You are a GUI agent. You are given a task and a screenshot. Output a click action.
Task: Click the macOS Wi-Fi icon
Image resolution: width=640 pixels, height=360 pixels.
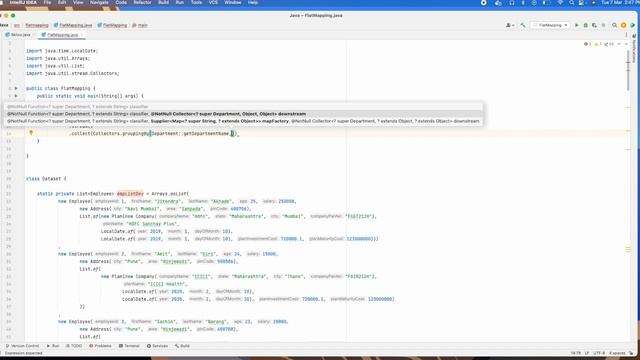[x=560, y=2]
